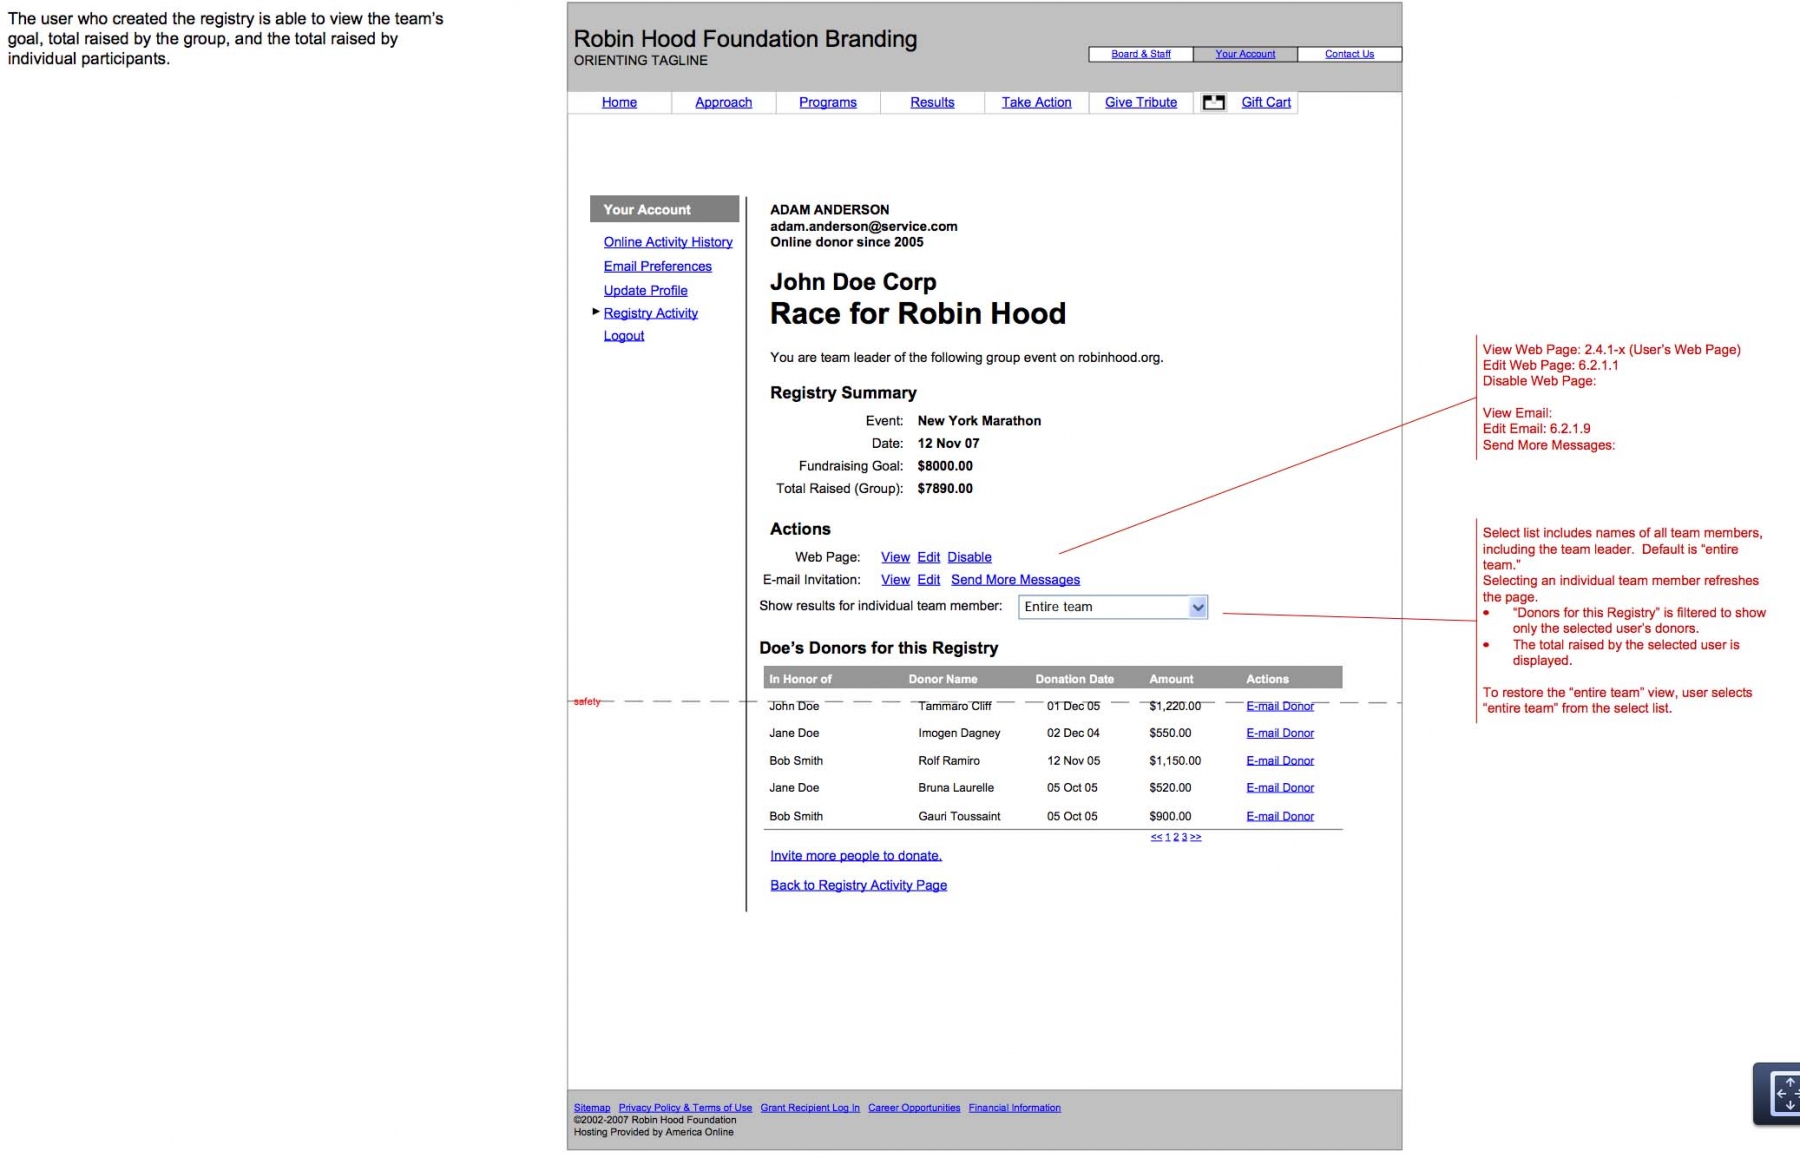Screen dimensions: 1800x1158
Task: Go to donor list page 2
Action: [x=1176, y=837]
